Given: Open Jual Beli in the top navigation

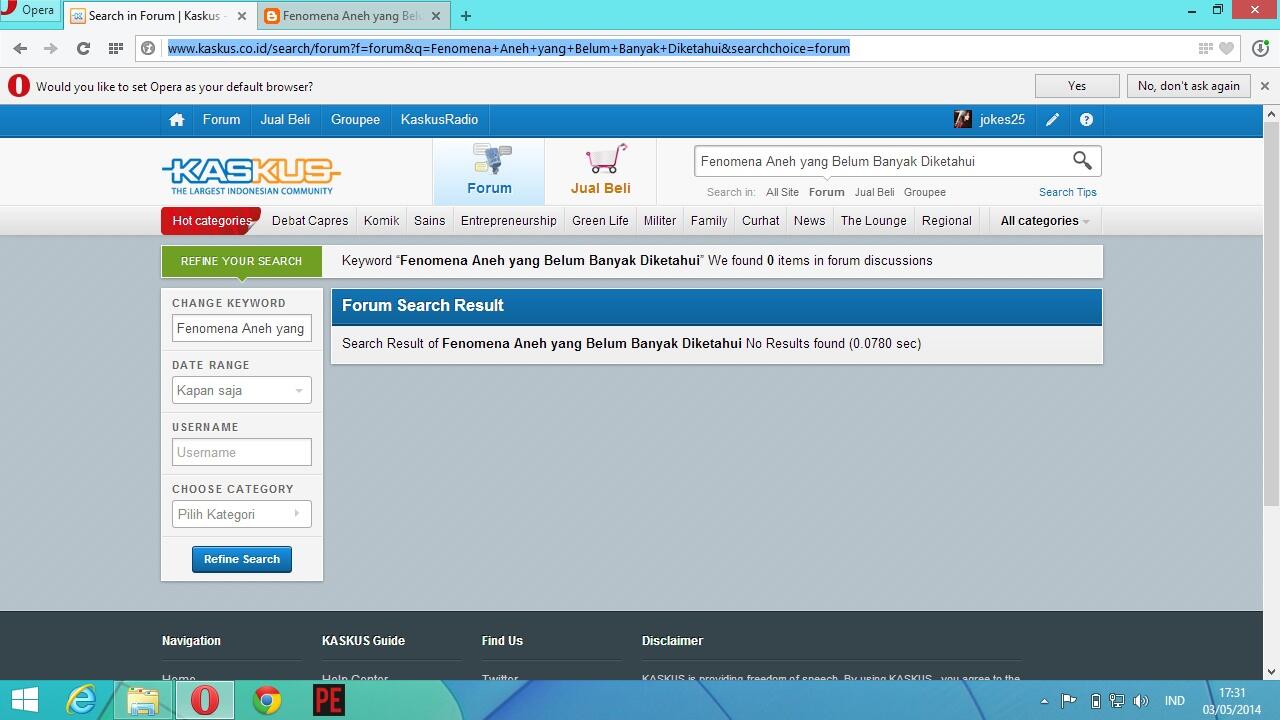Looking at the screenshot, I should (x=285, y=120).
